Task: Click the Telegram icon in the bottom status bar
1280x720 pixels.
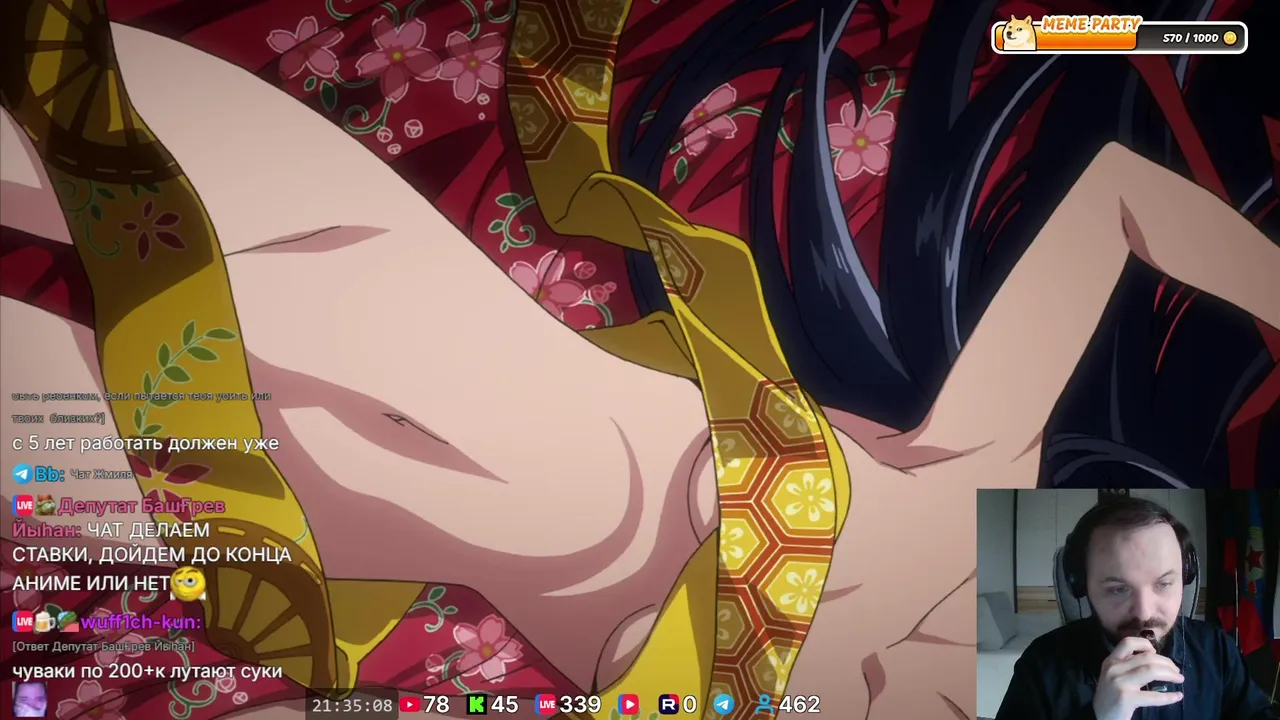Action: pyautogui.click(x=723, y=705)
